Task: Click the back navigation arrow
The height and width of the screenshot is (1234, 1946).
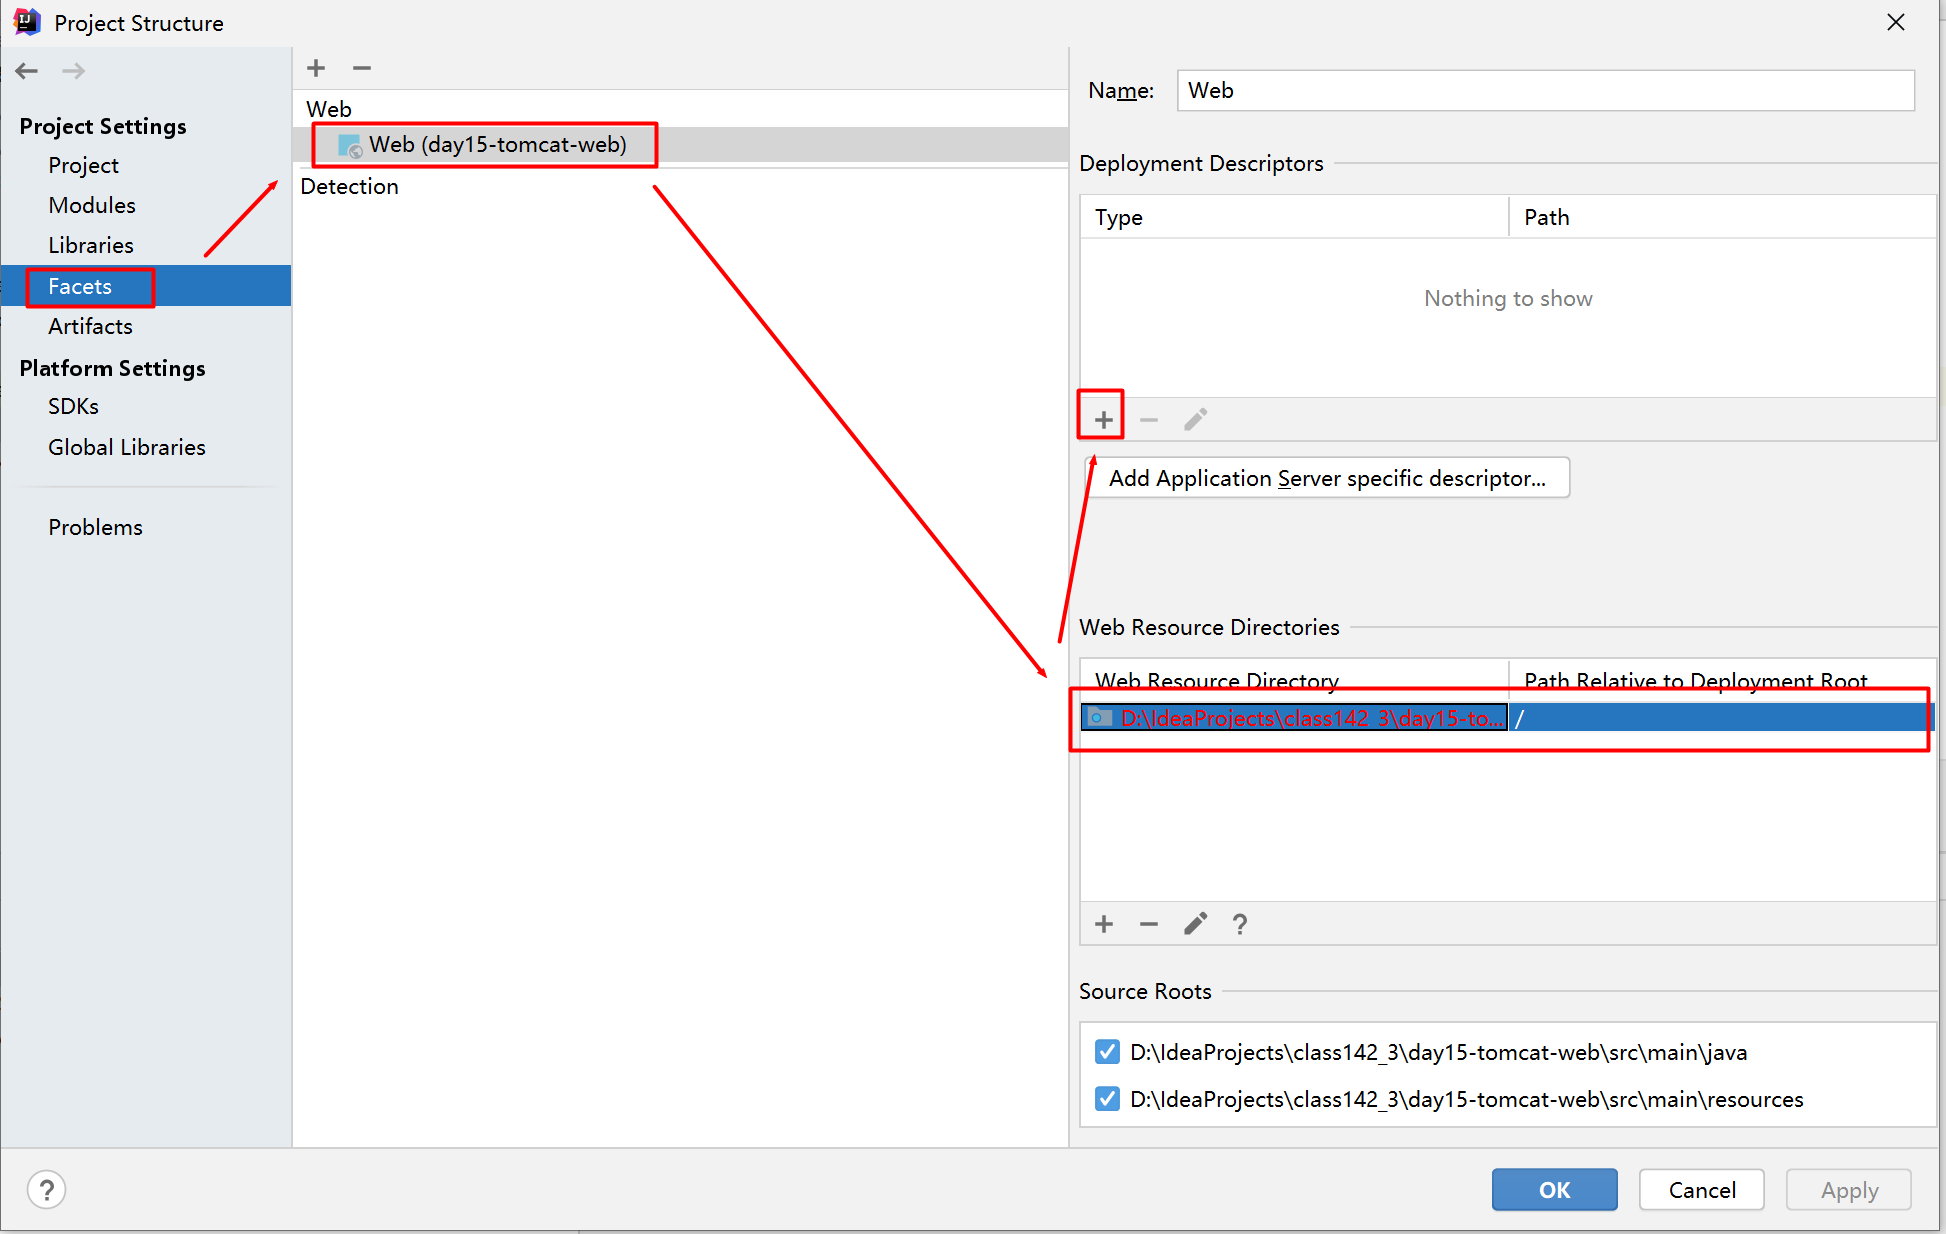Action: 27,71
